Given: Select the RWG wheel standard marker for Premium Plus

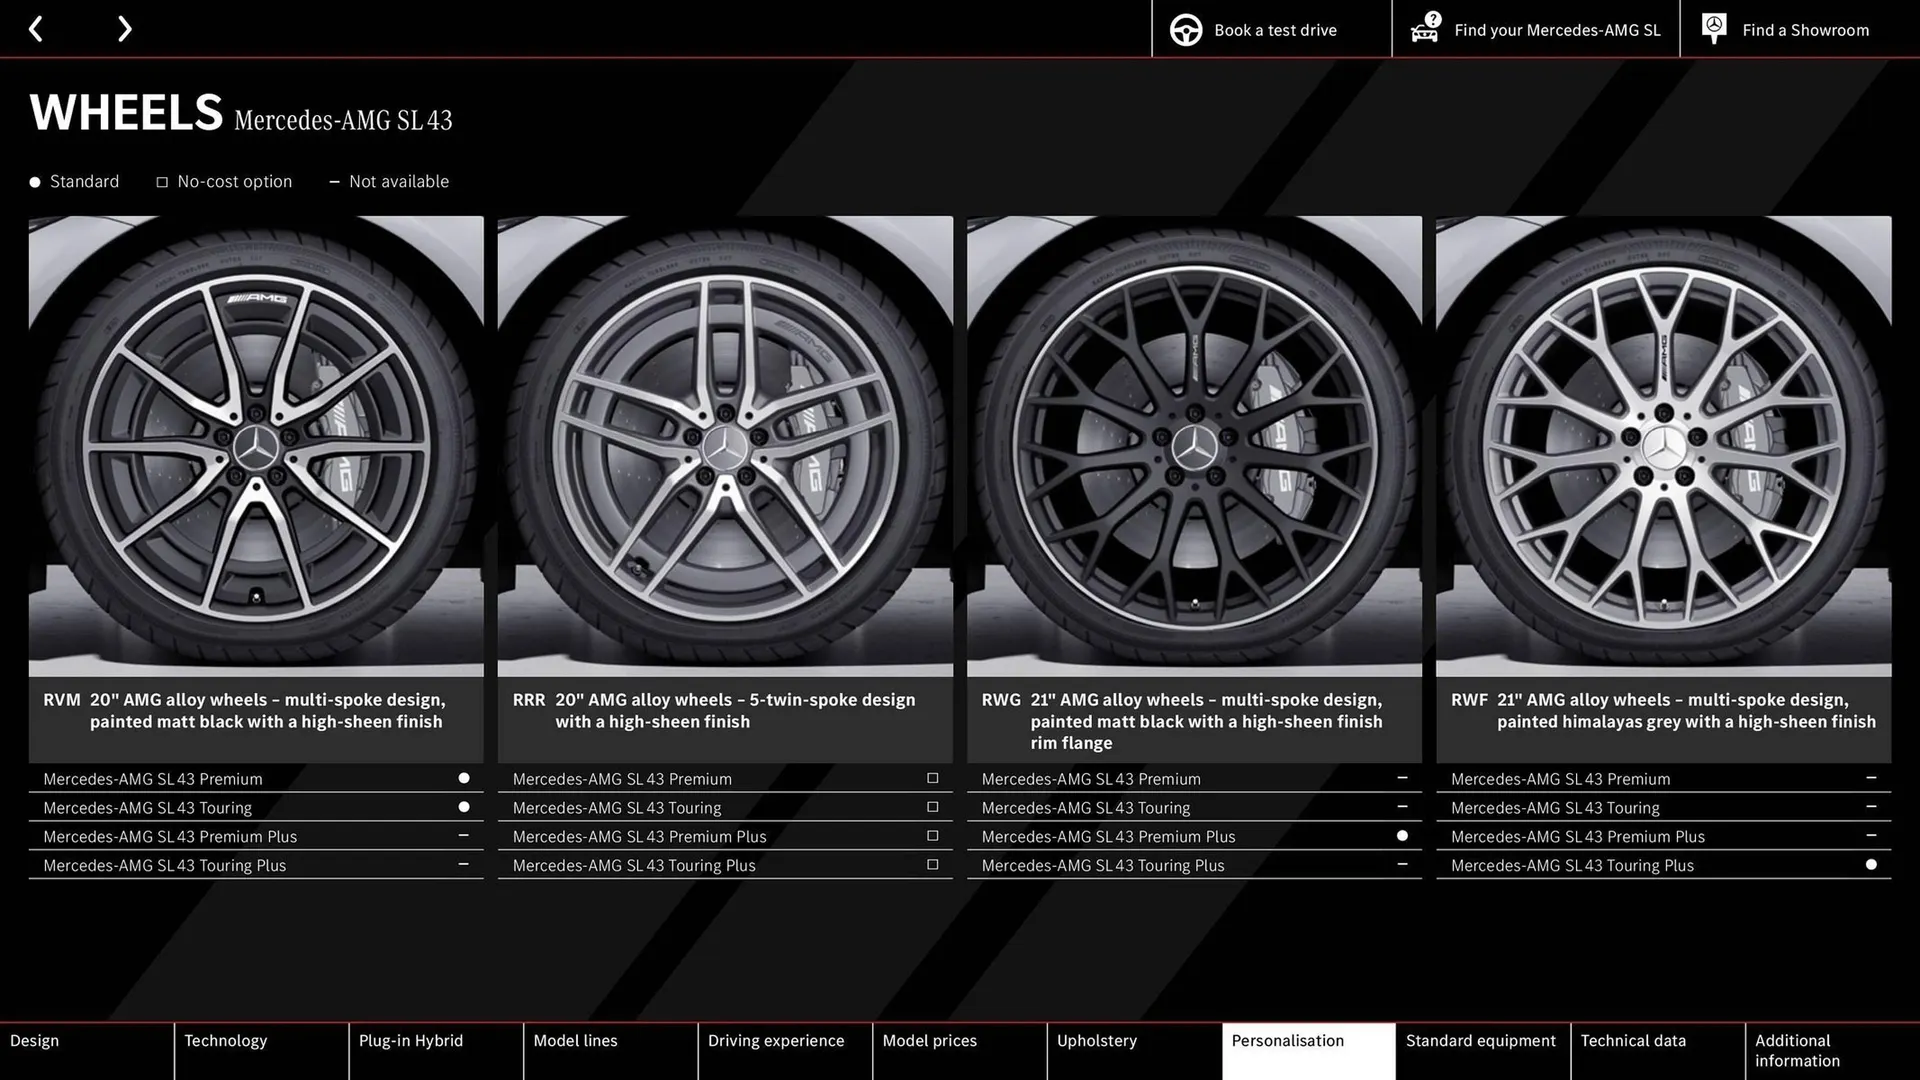Looking at the screenshot, I should (x=1401, y=835).
